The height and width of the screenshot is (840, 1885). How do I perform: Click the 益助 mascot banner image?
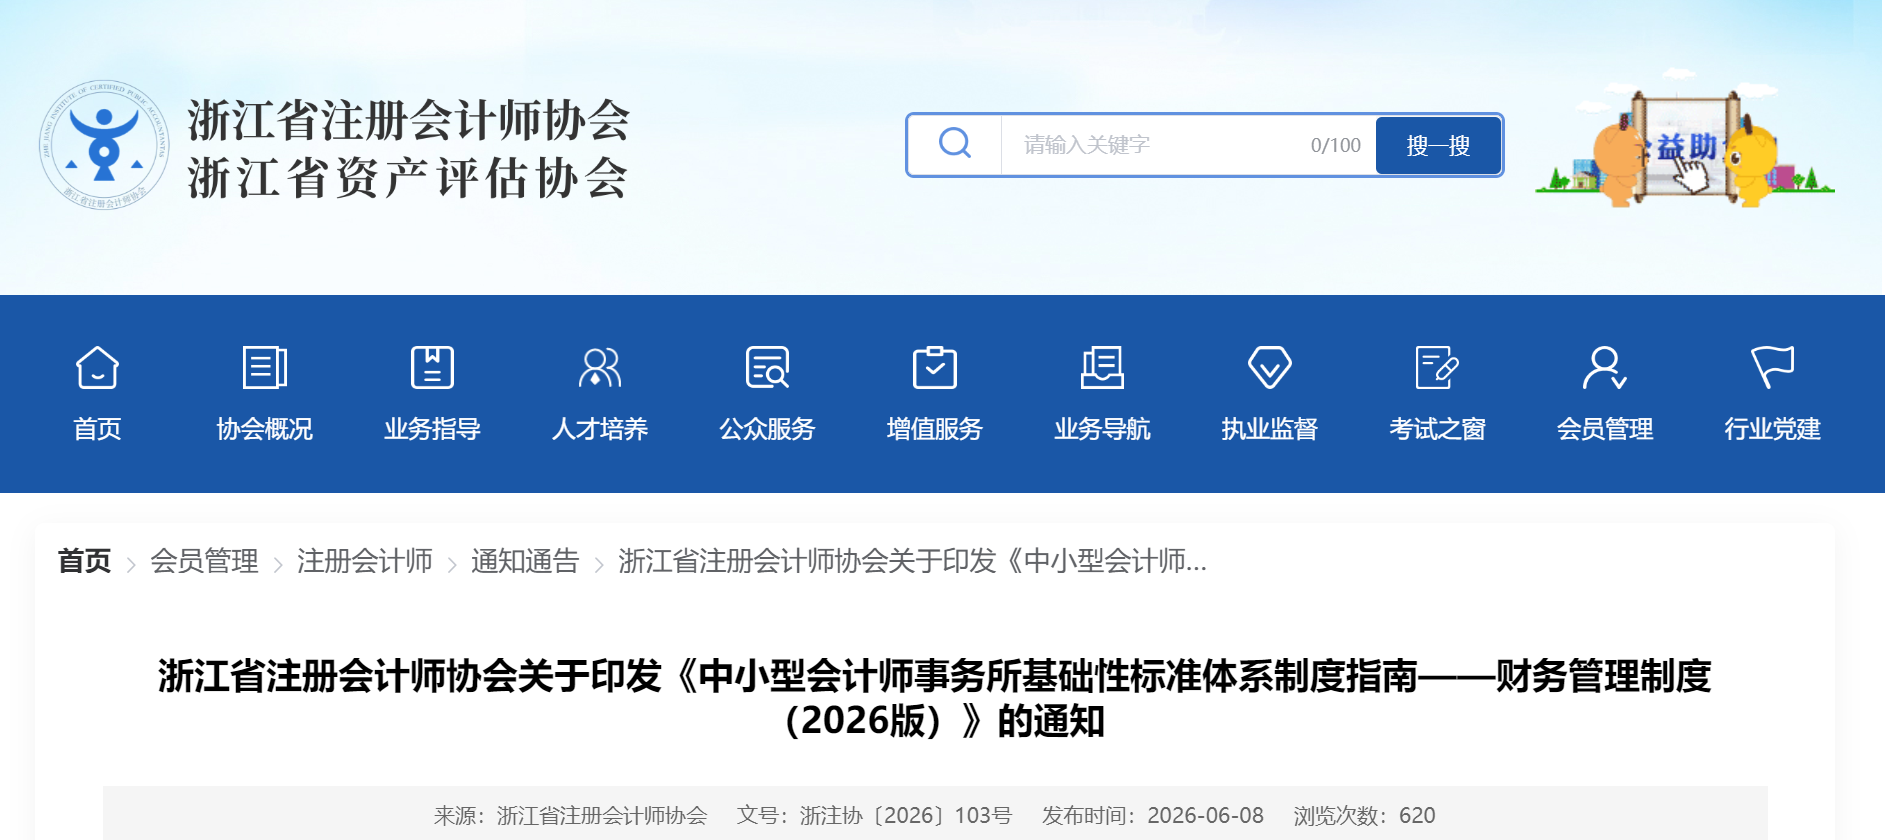point(1685,138)
